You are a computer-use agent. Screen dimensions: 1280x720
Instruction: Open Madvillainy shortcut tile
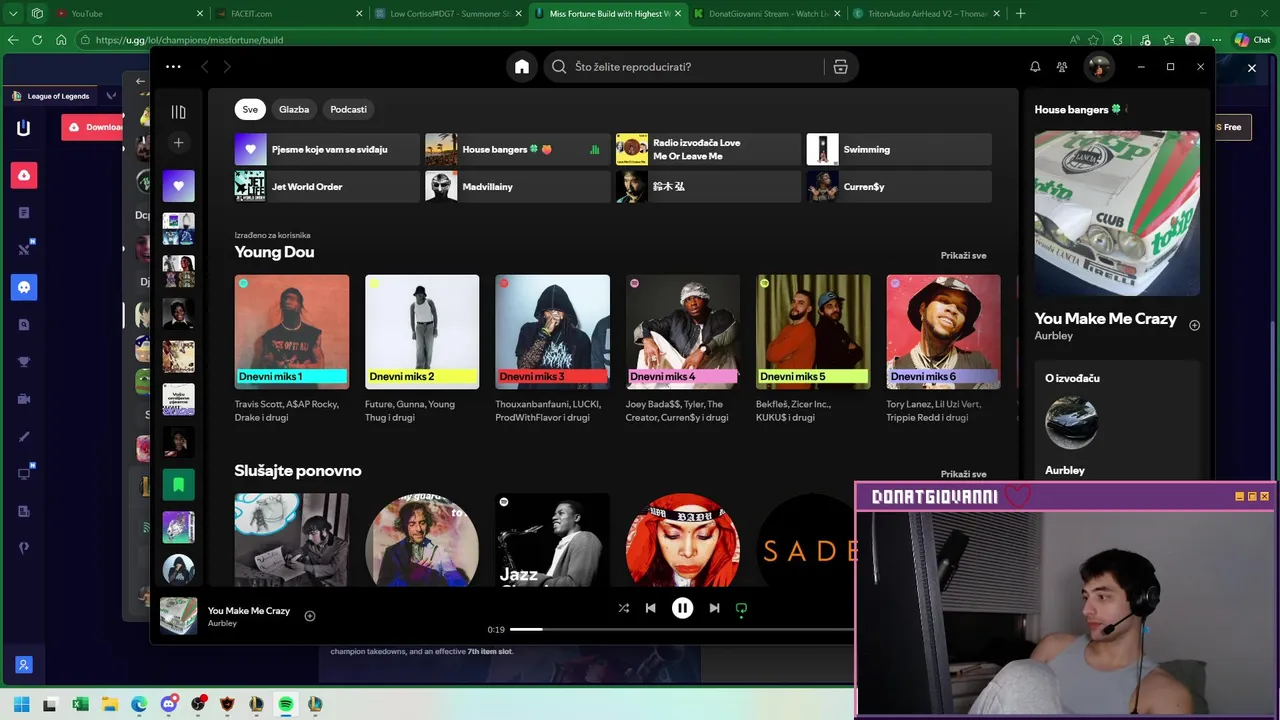point(518,186)
